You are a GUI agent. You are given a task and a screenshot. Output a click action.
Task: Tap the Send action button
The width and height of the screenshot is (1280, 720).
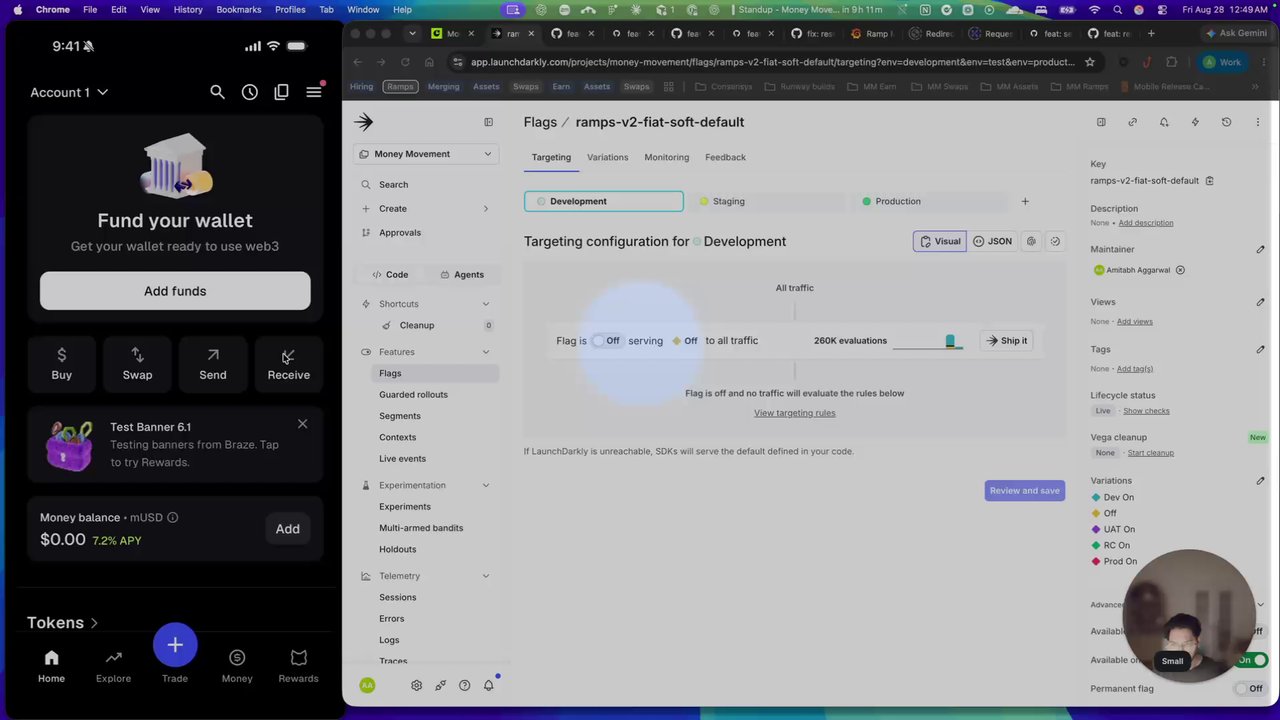tap(213, 364)
